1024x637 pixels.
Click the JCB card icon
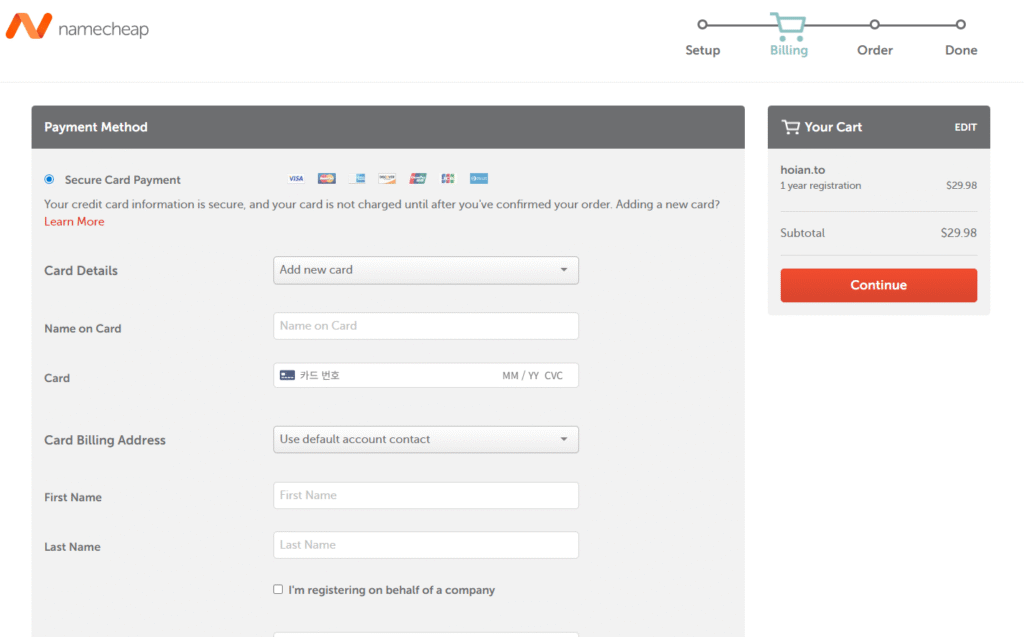(x=448, y=179)
